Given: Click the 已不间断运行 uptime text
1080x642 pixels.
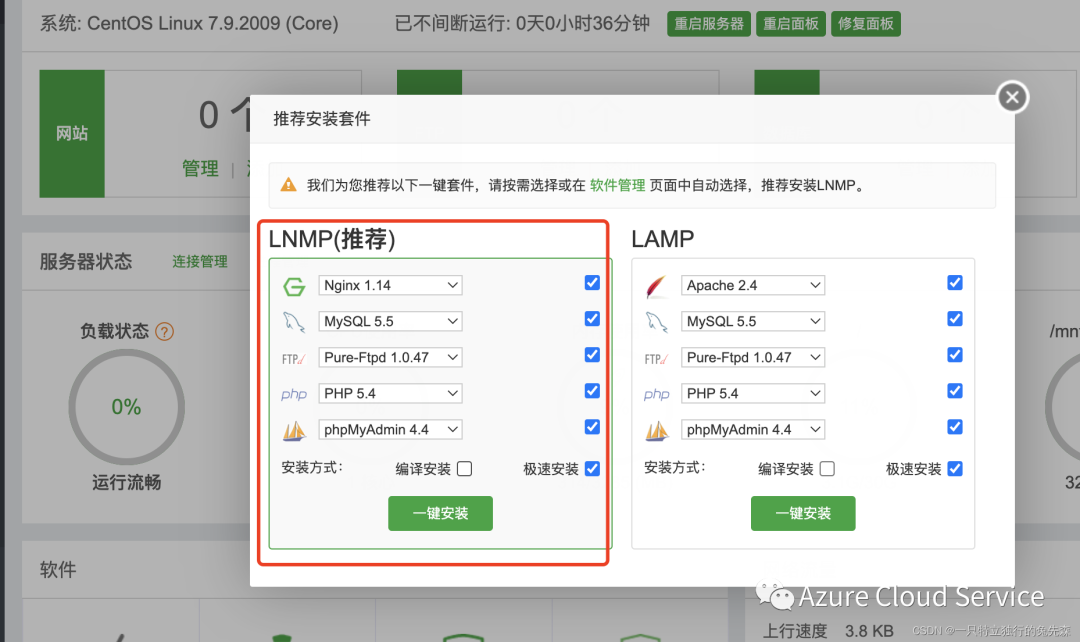Looking at the screenshot, I should tap(522, 23).
